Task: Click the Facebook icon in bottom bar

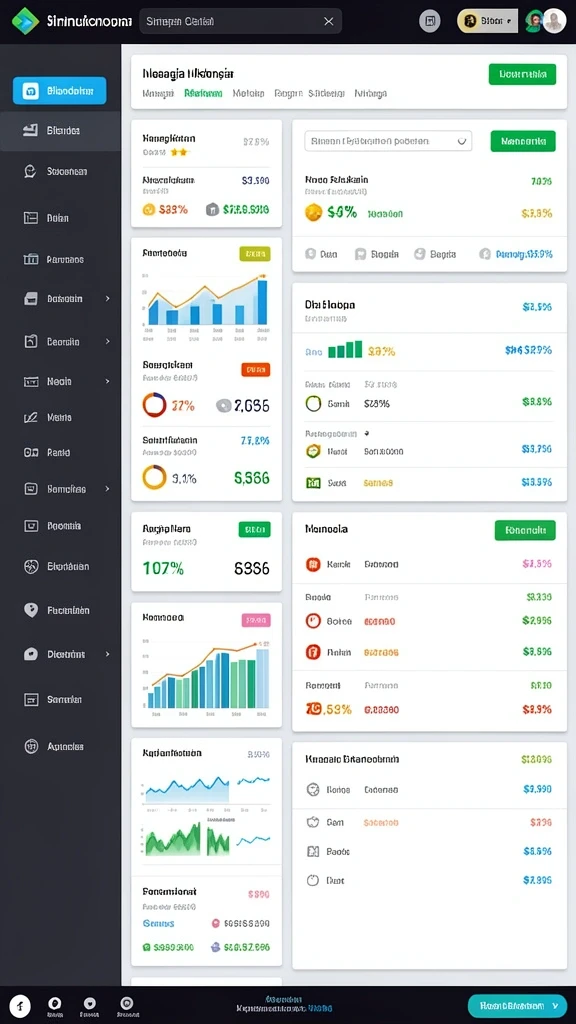Action: tap(20, 1005)
